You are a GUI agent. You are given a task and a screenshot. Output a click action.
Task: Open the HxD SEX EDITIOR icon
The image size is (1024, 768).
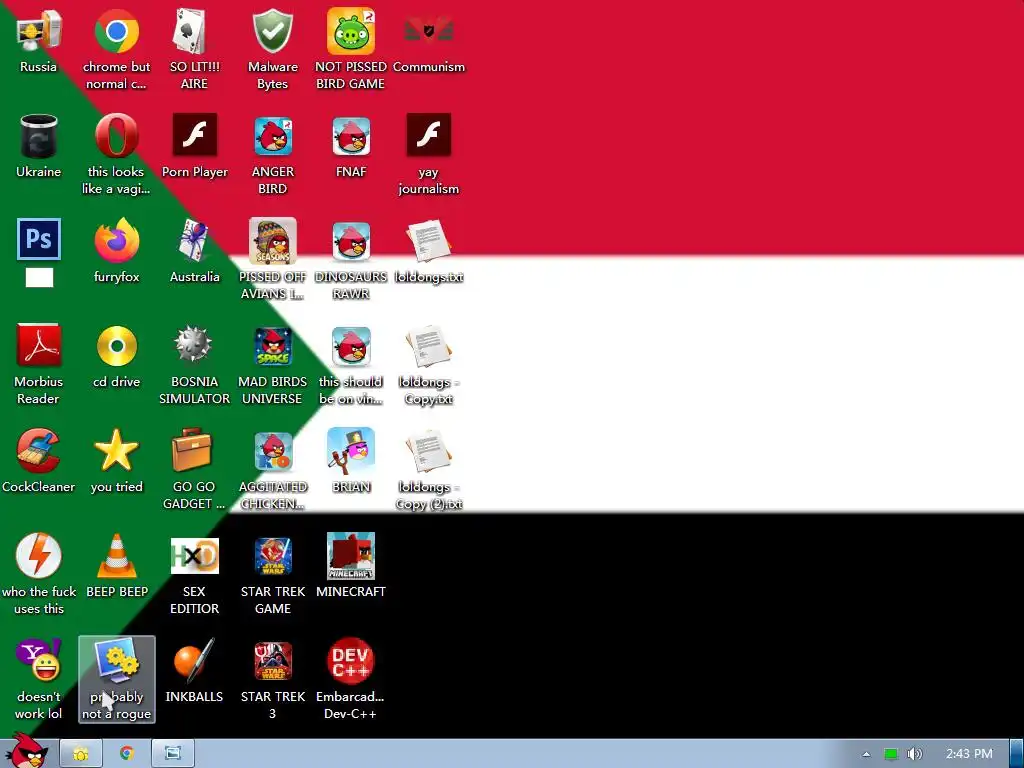tap(194, 556)
